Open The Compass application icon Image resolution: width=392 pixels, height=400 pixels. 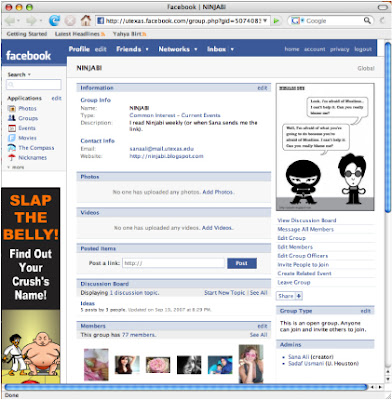coord(12,148)
